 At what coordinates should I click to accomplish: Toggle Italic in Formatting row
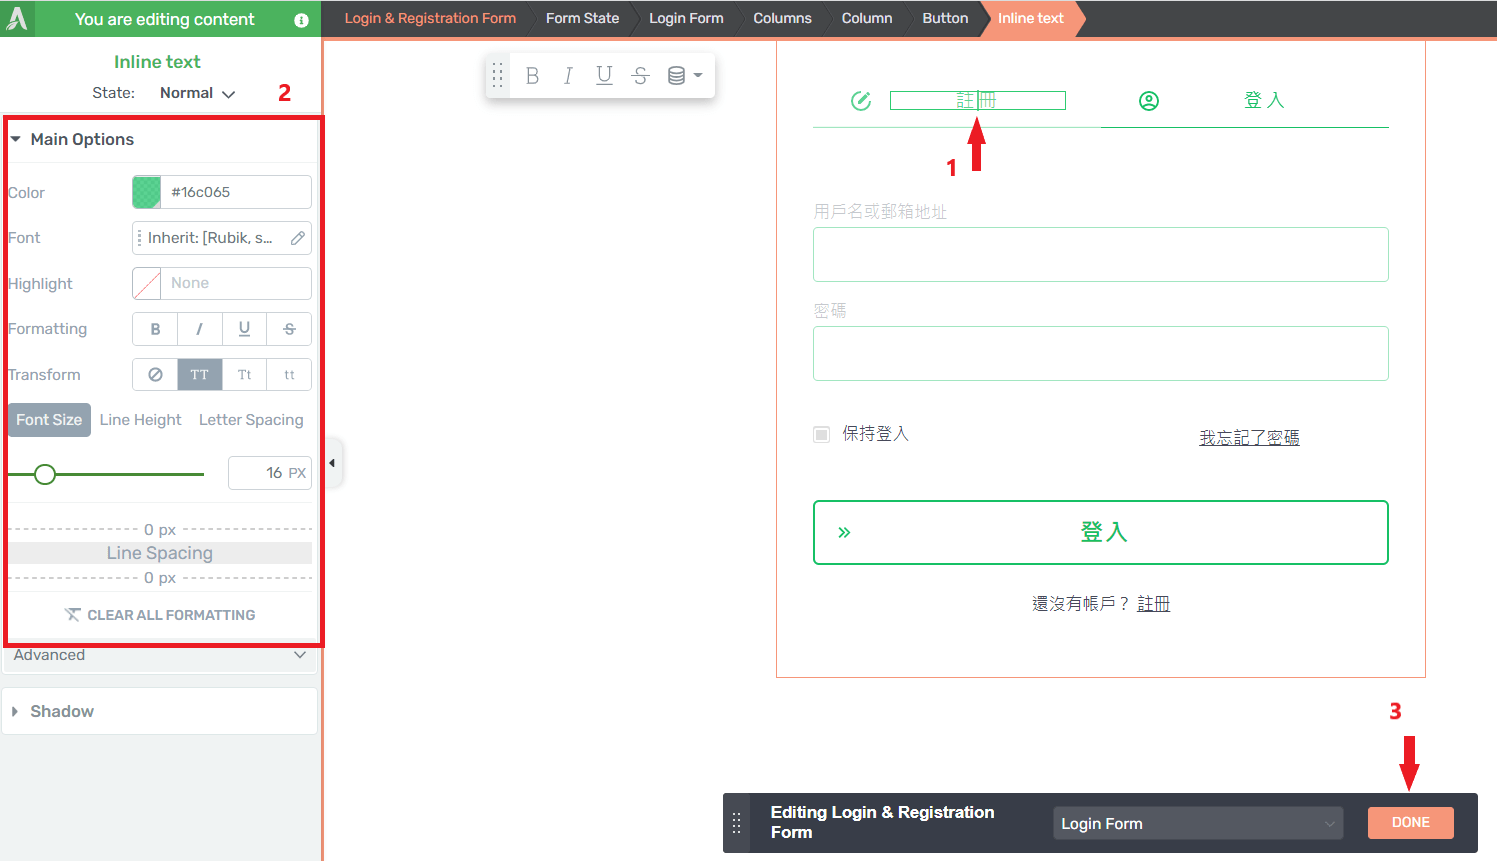coord(200,329)
